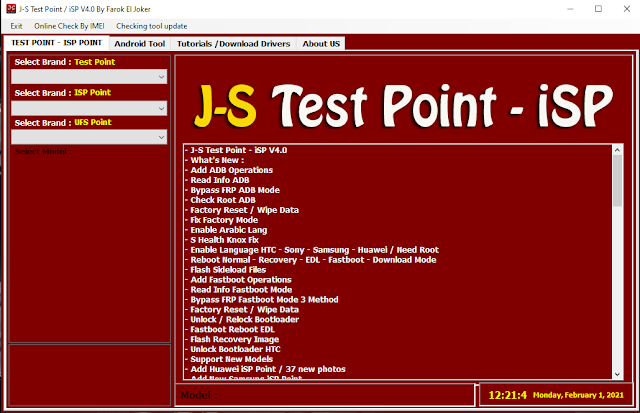
Task: Select 'Fastboot Reboot EDL' line
Action: [x=232, y=329]
